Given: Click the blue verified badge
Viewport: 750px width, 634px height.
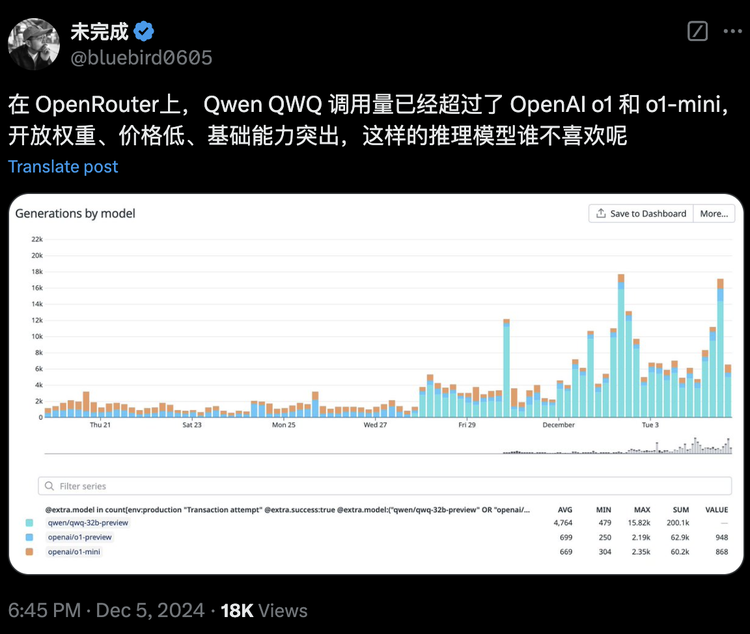Looking at the screenshot, I should pos(143,32).
